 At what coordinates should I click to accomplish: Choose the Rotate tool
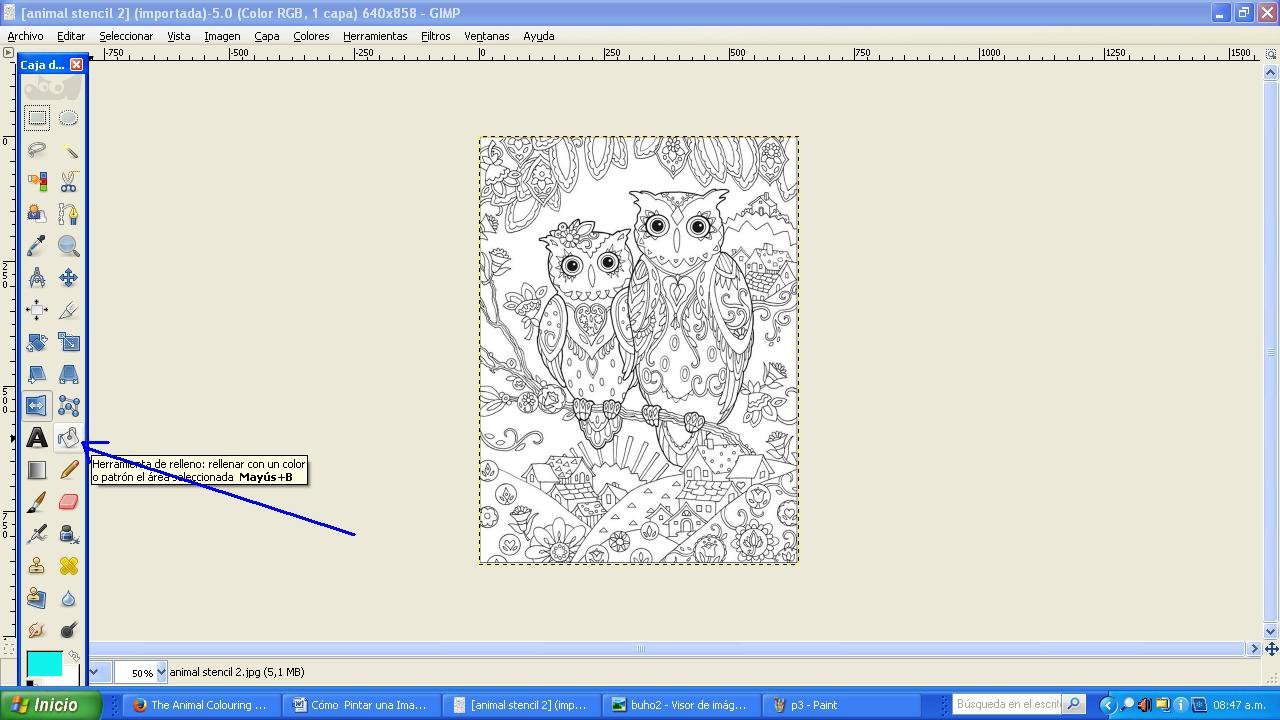tap(37, 342)
